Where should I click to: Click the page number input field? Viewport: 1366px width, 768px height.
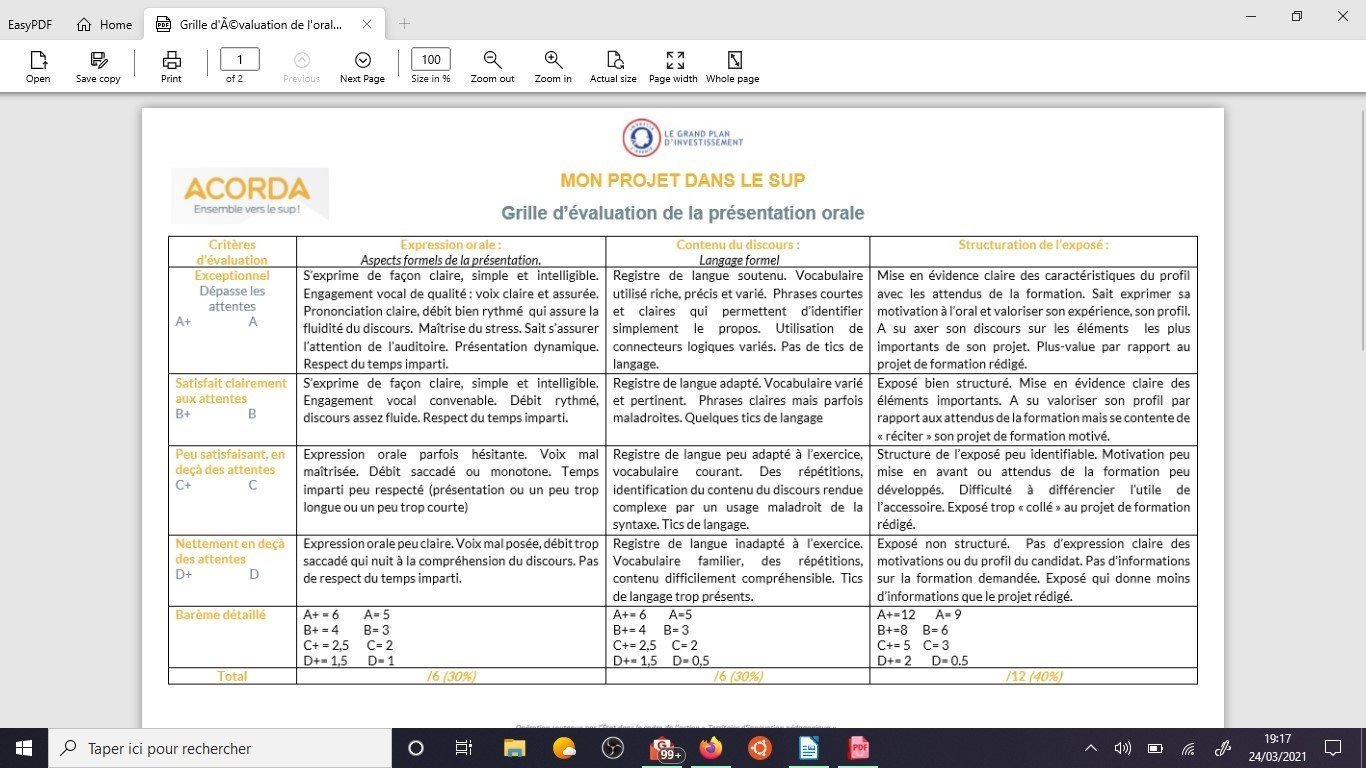(239, 60)
